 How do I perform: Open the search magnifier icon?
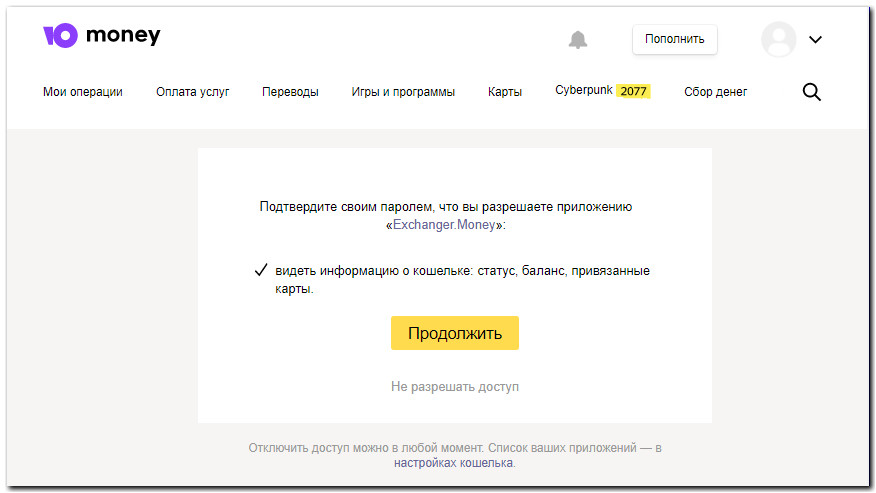pyautogui.click(x=811, y=92)
